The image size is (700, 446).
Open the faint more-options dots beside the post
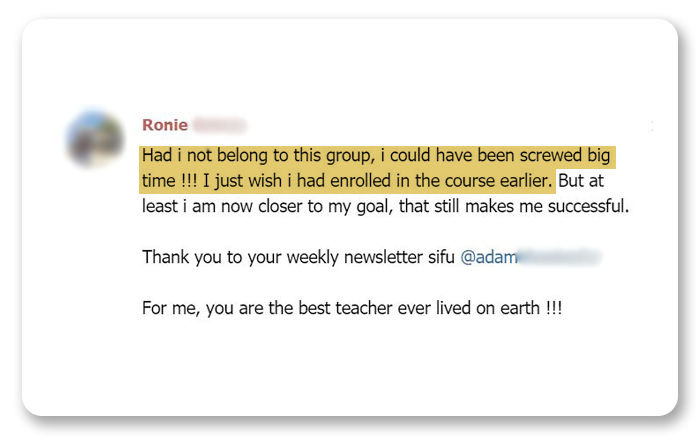(652, 126)
